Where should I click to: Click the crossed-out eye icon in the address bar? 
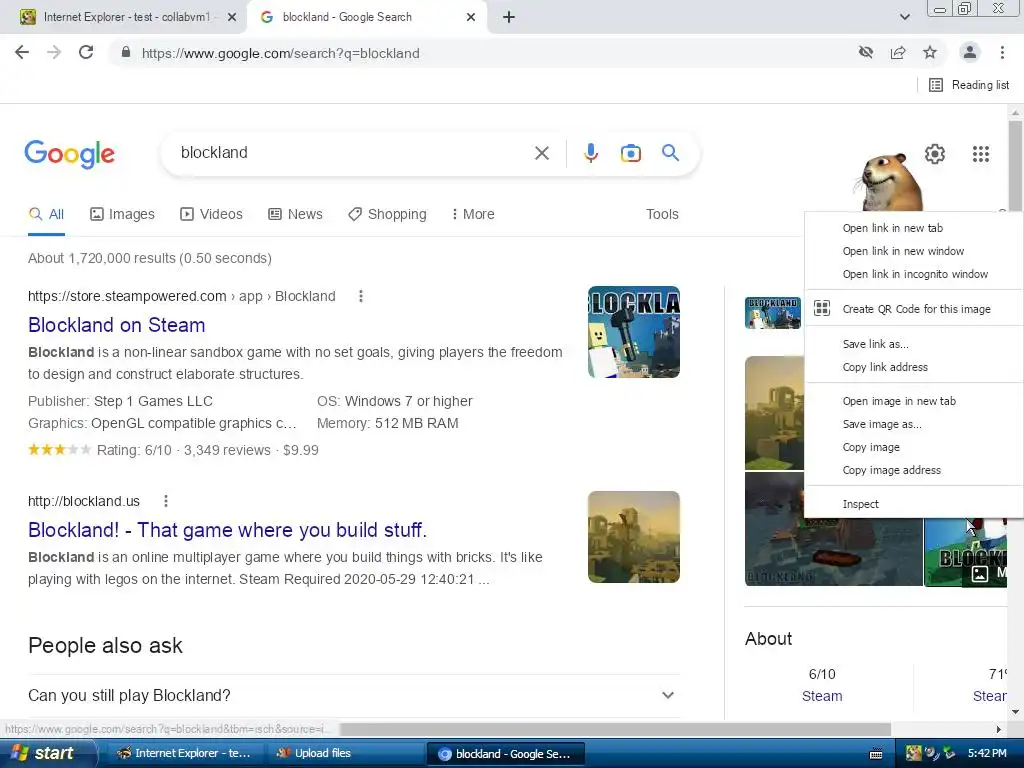(x=866, y=52)
